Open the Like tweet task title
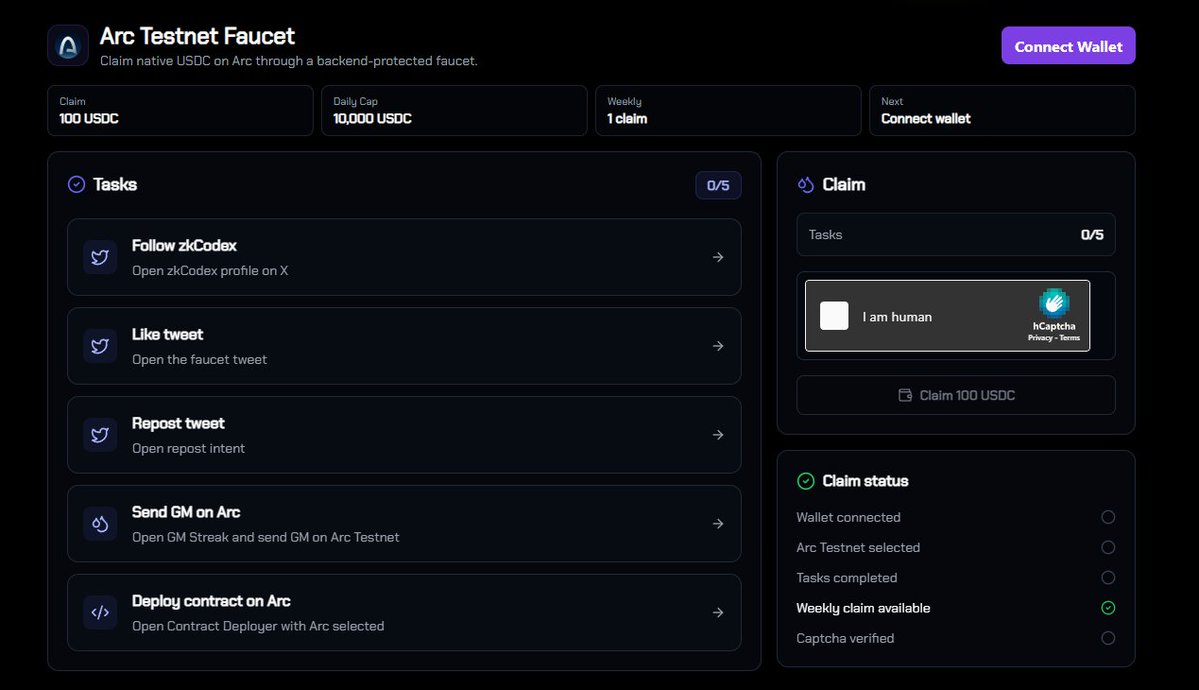Viewport: 1199px width, 690px height. click(167, 334)
